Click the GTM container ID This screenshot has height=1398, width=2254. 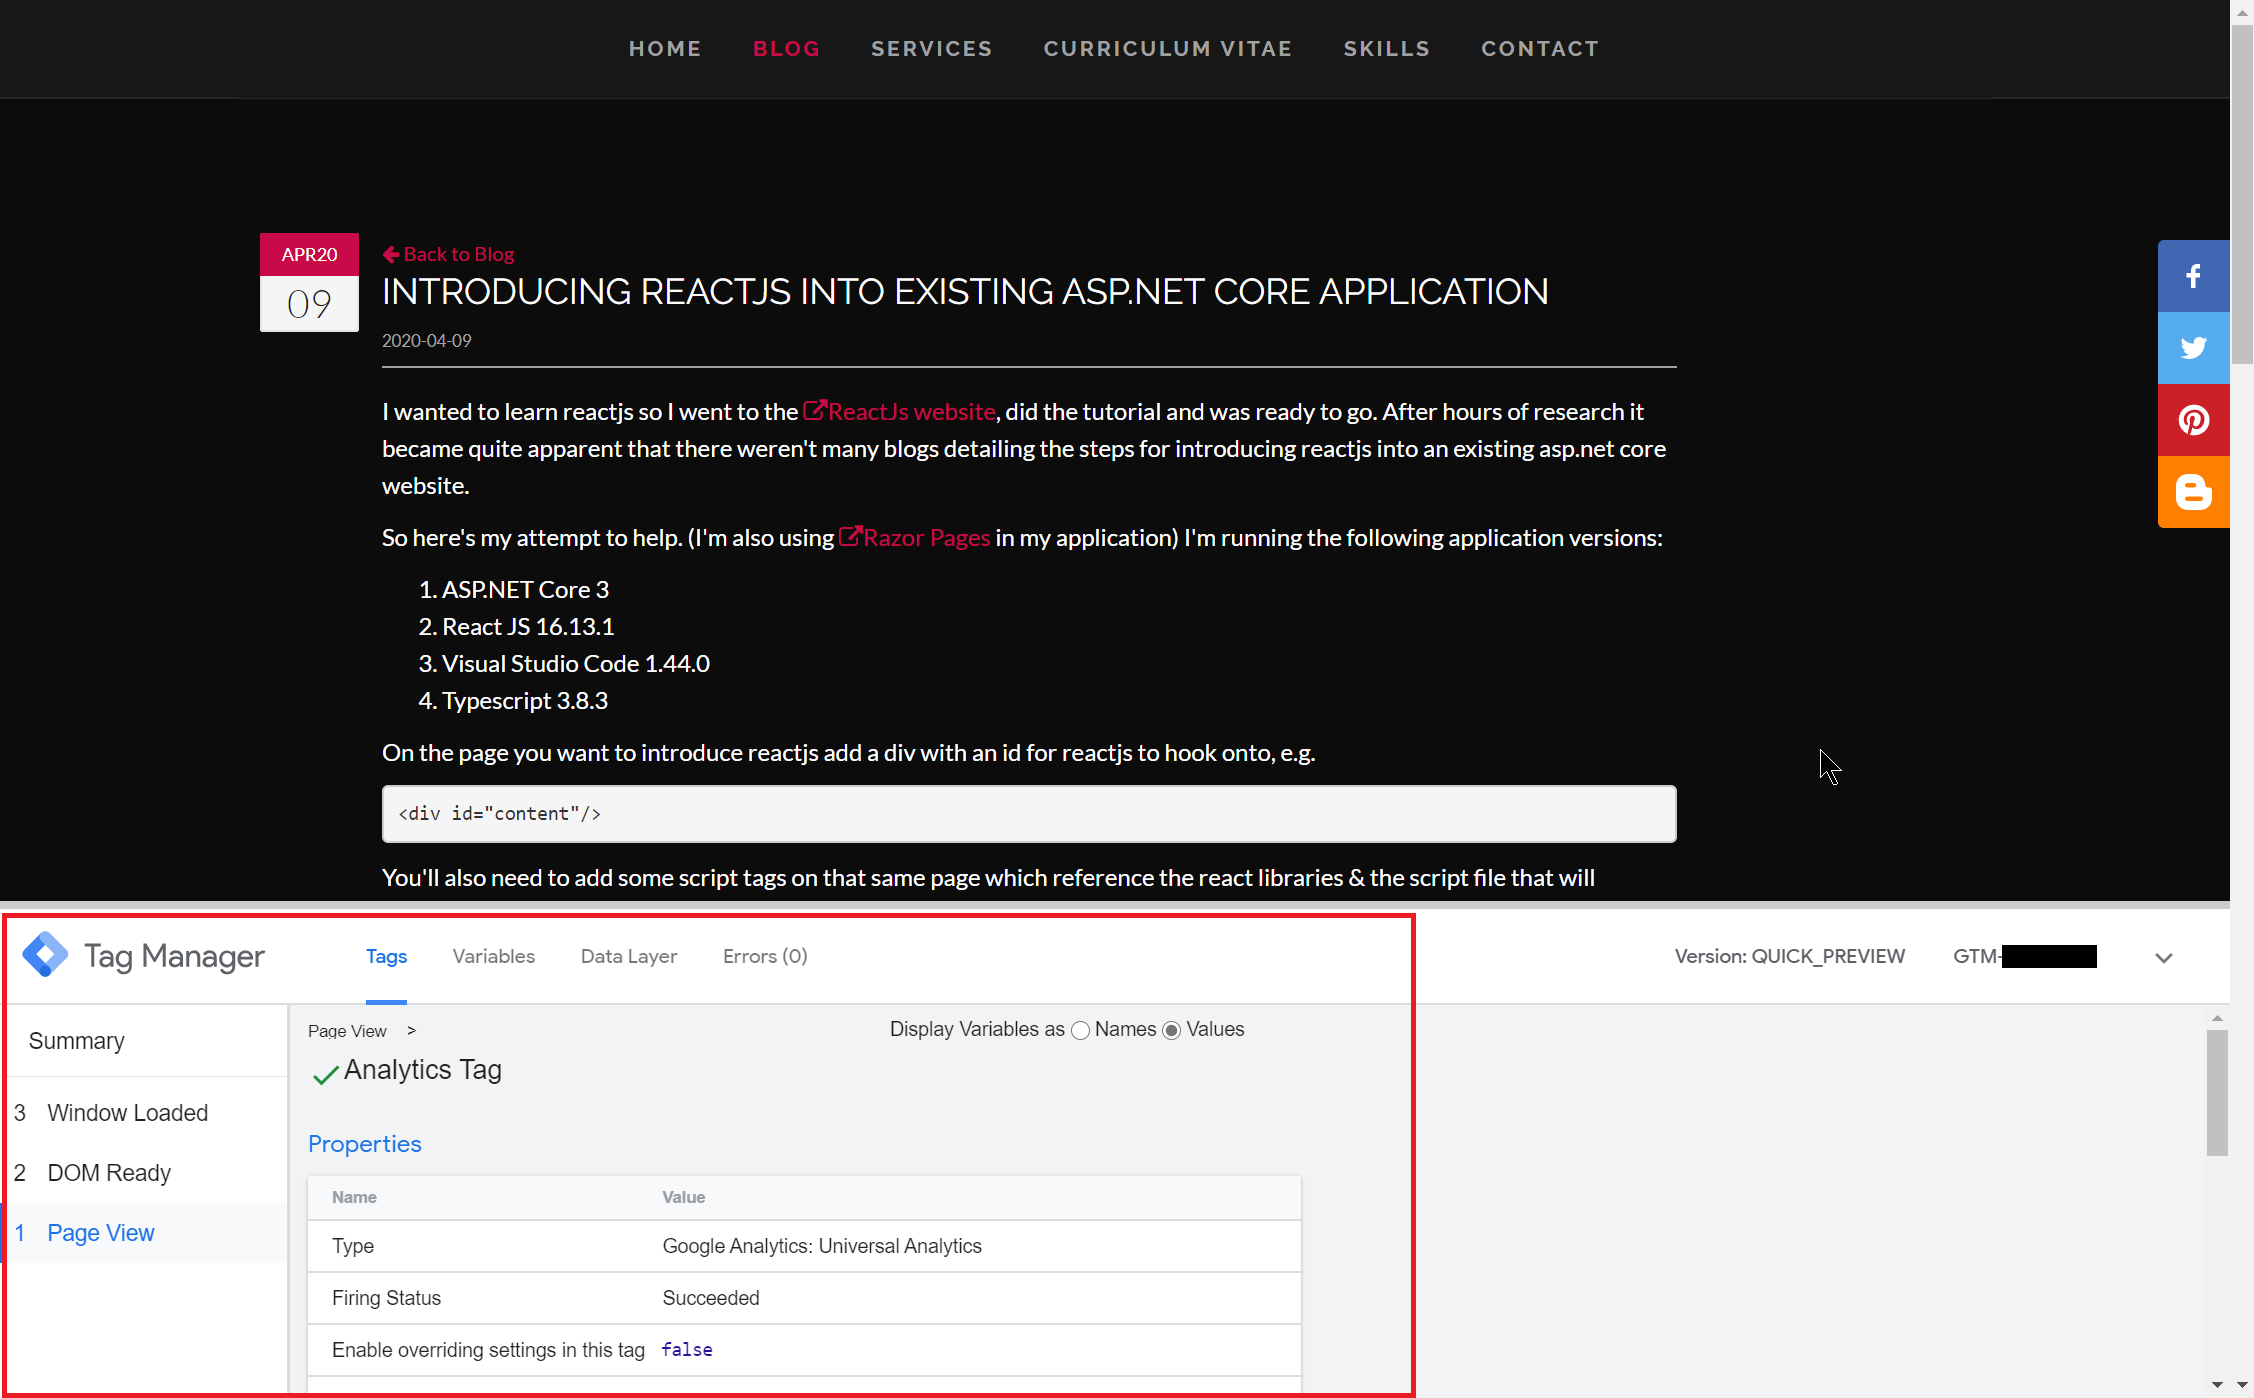pos(2025,956)
